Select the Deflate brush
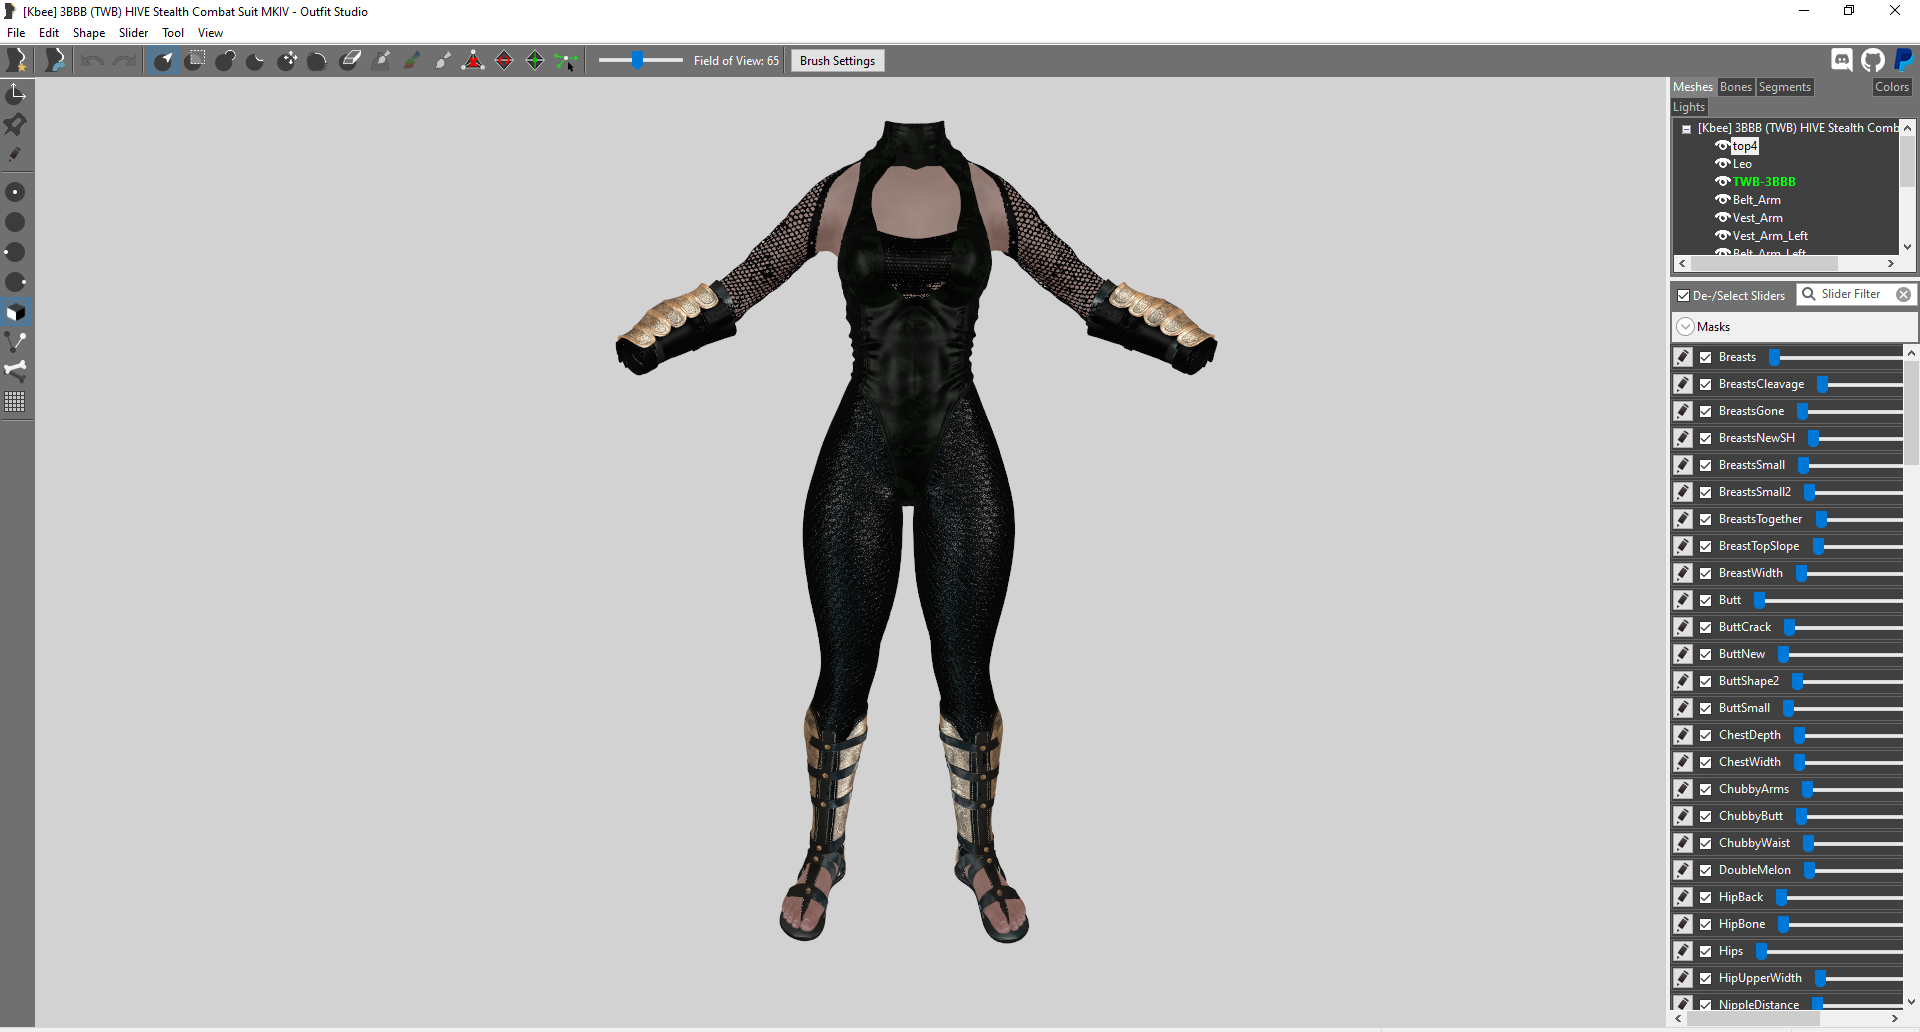The height and width of the screenshot is (1032, 1920). pyautogui.click(x=255, y=60)
